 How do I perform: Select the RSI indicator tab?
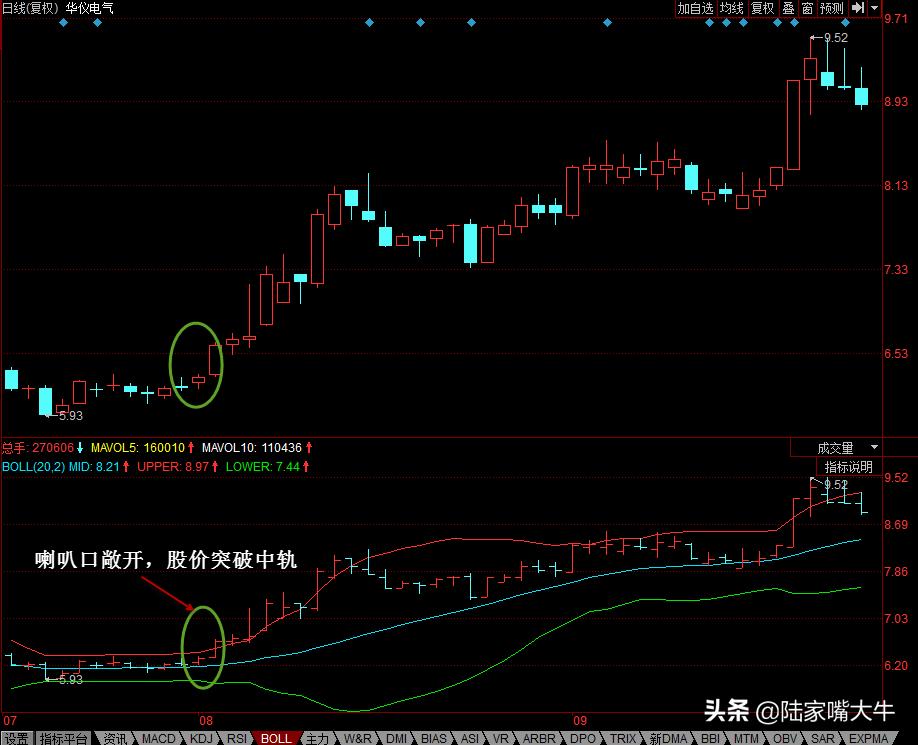pos(237,738)
